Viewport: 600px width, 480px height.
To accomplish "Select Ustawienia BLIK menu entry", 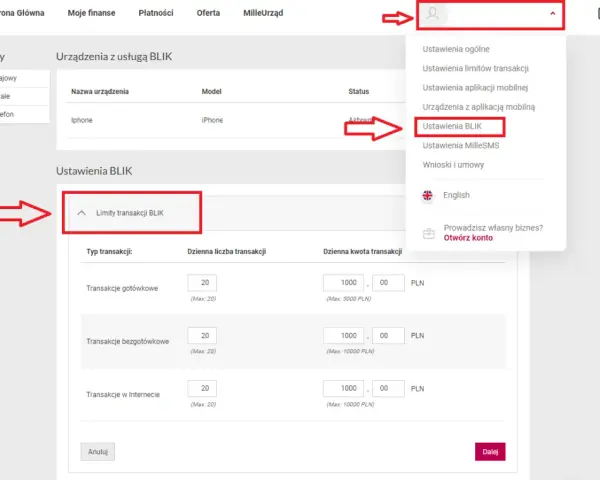I will 452,126.
